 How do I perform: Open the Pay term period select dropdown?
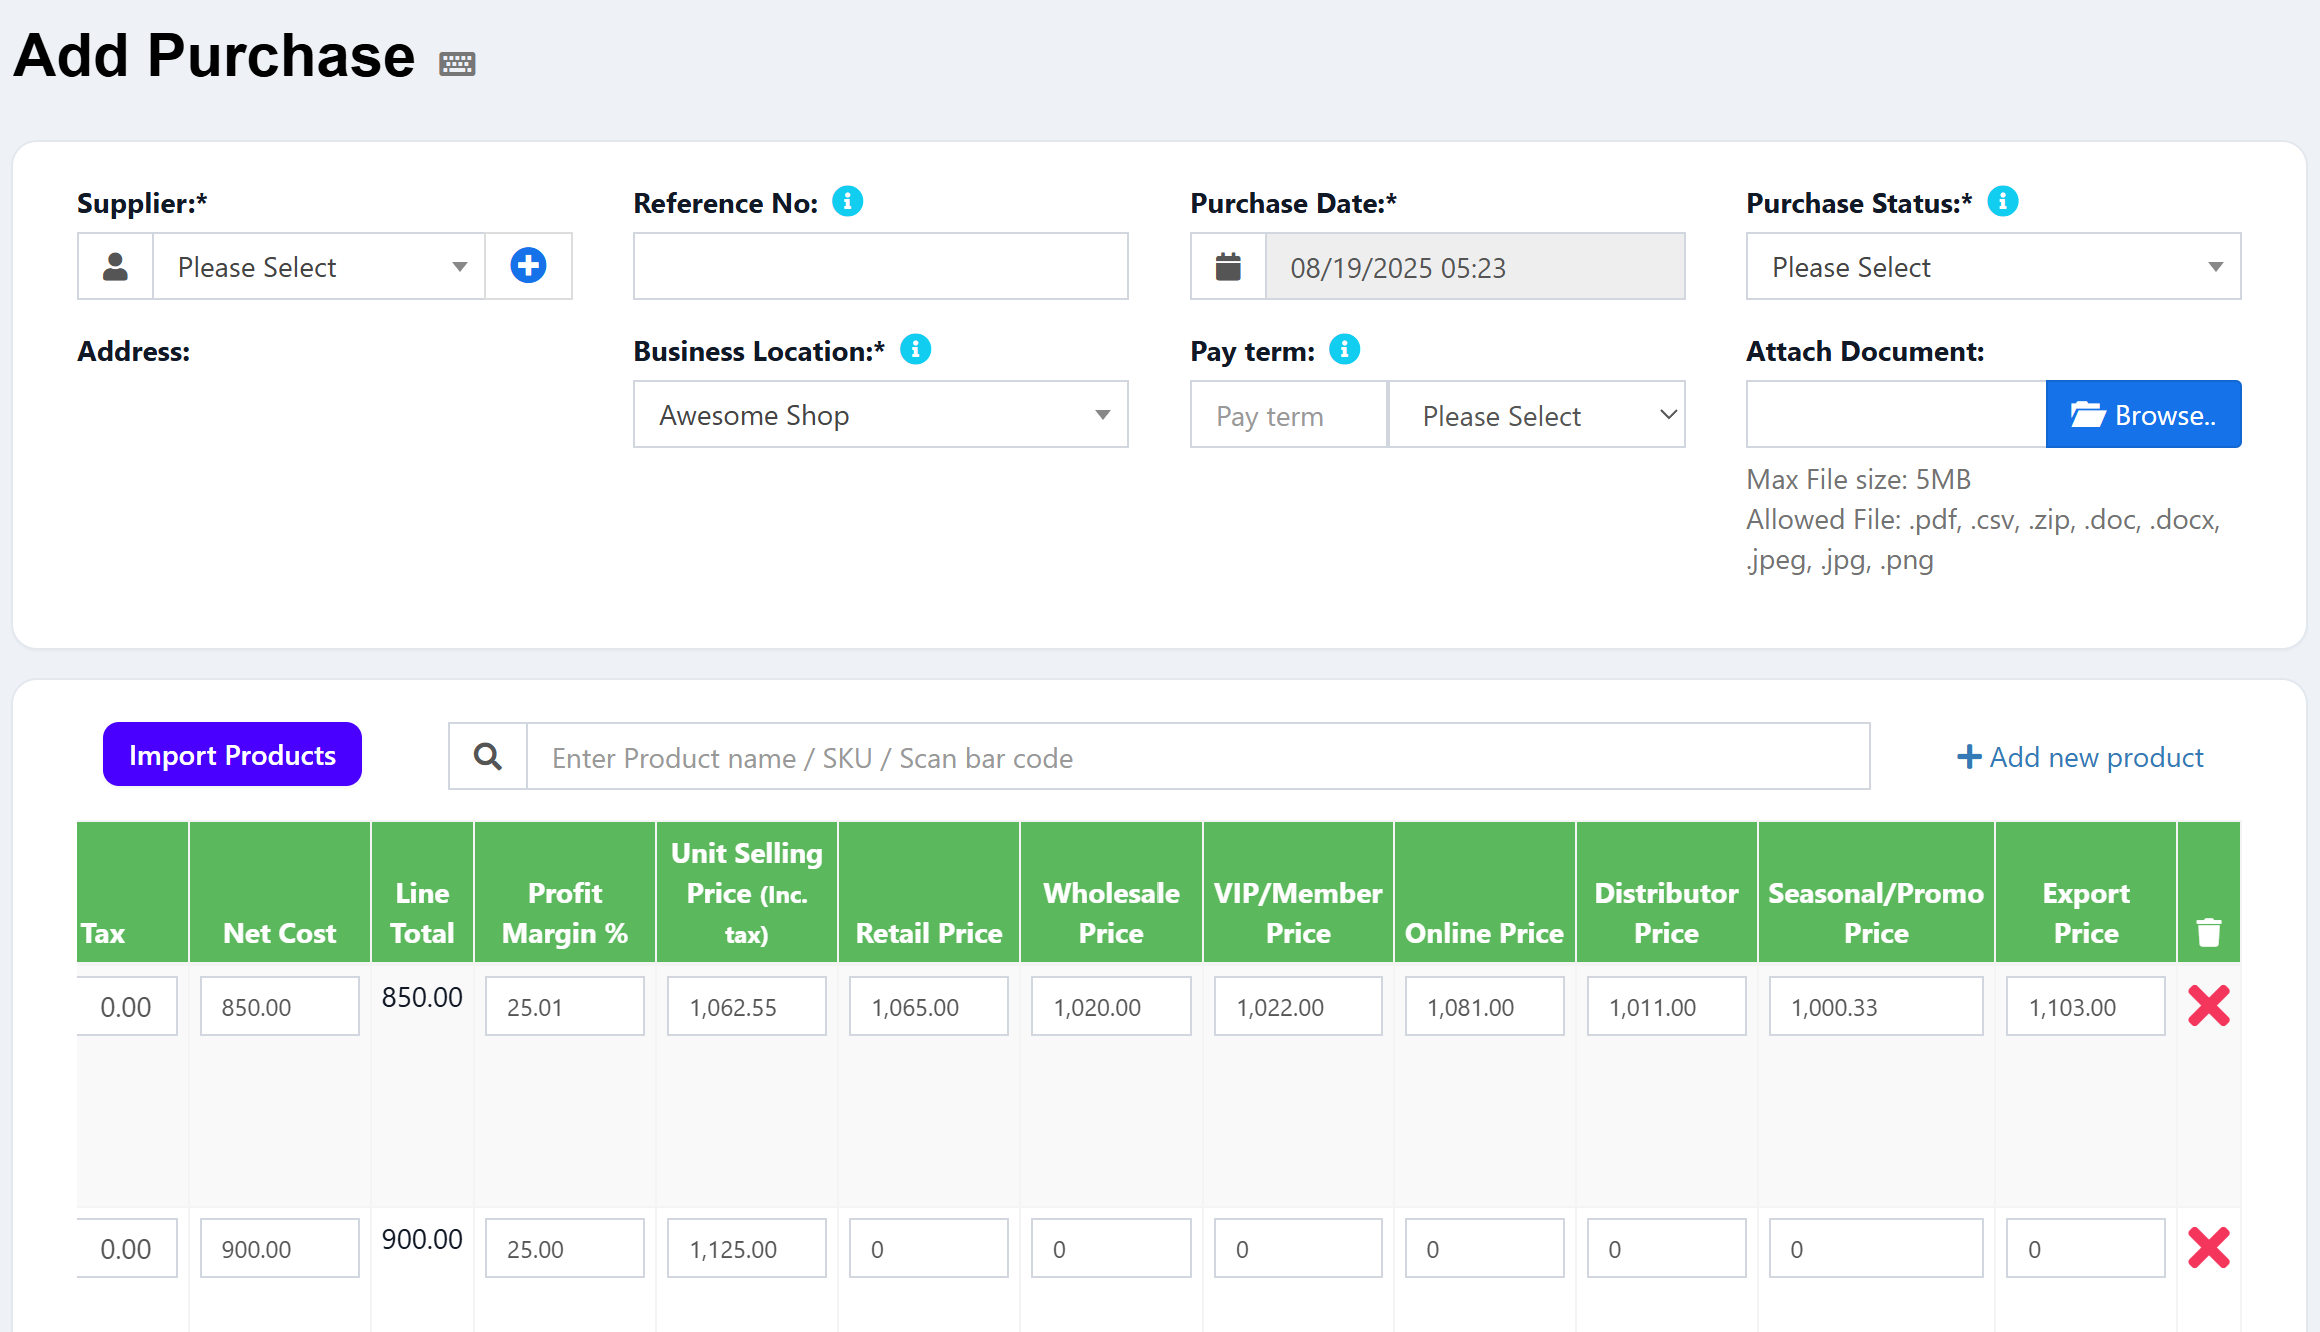pyautogui.click(x=1536, y=415)
